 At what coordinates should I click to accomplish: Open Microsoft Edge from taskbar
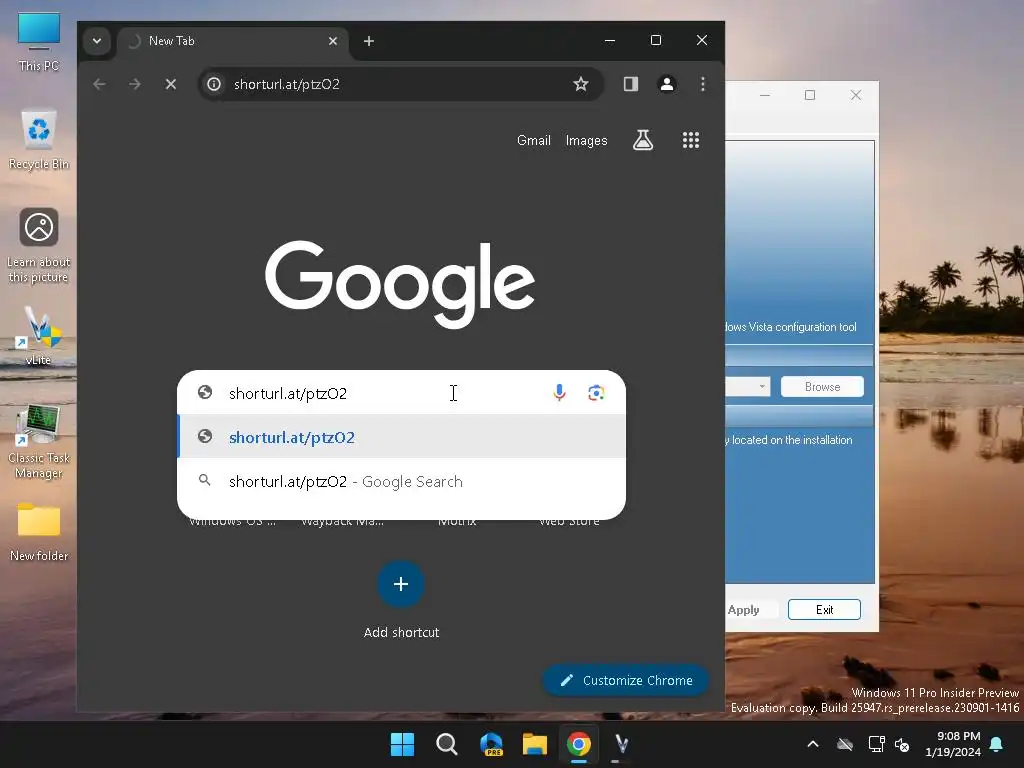pyautogui.click(x=490, y=744)
